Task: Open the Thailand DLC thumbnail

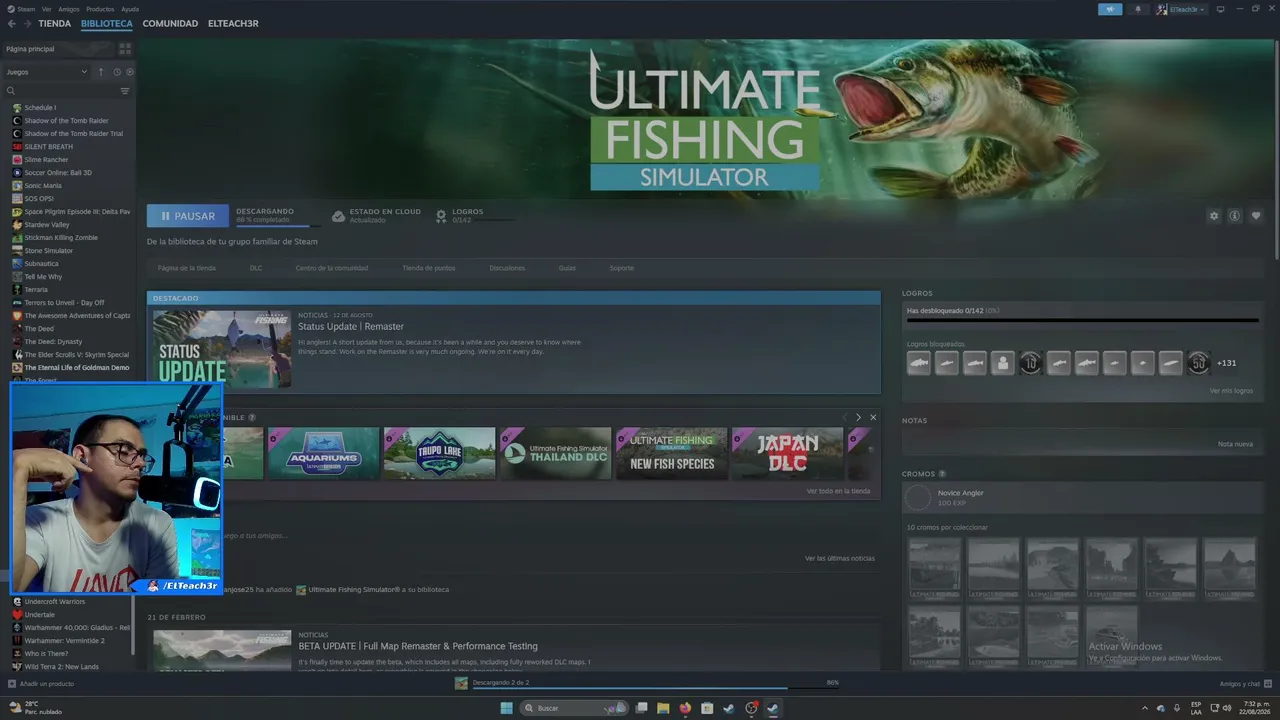Action: point(555,453)
